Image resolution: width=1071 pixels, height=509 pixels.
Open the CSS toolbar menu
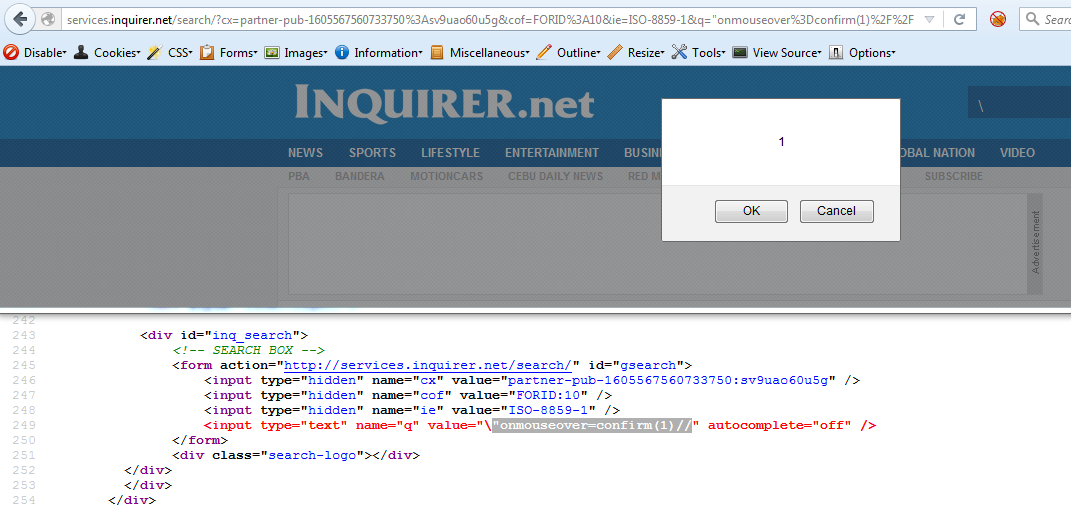[x=180, y=53]
